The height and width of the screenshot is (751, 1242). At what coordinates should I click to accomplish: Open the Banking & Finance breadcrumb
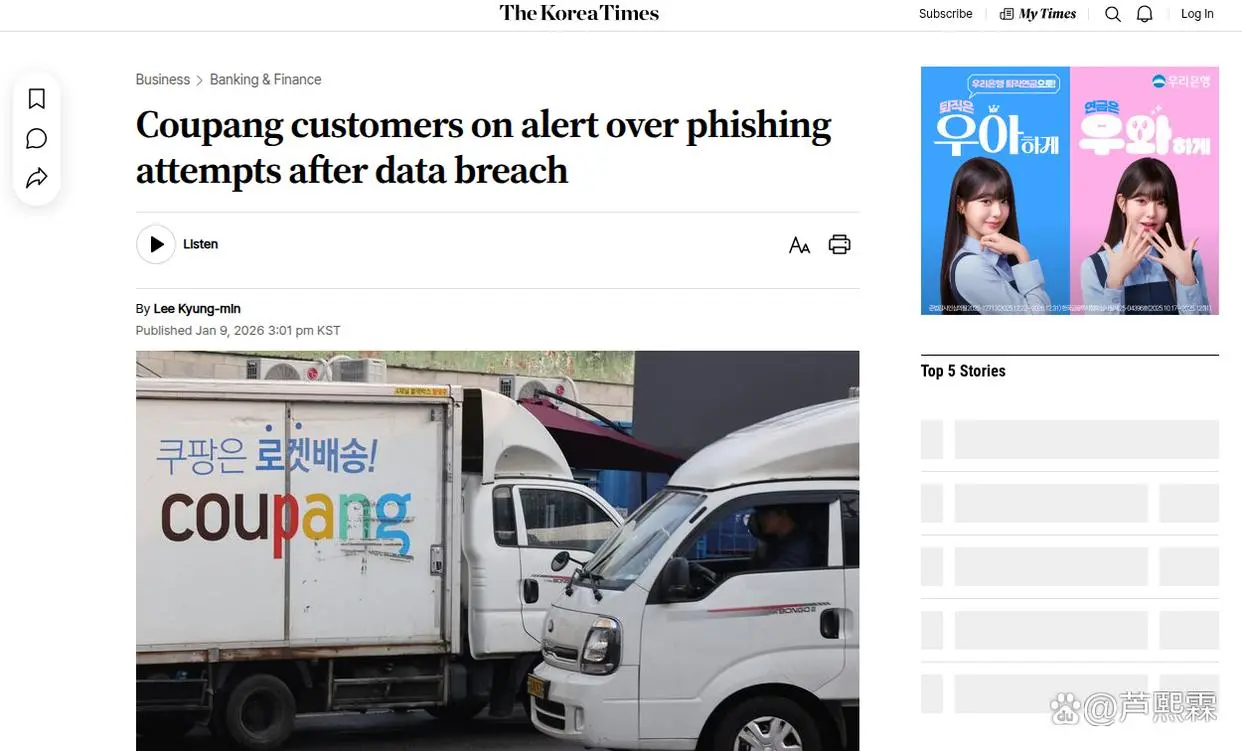[x=265, y=80]
